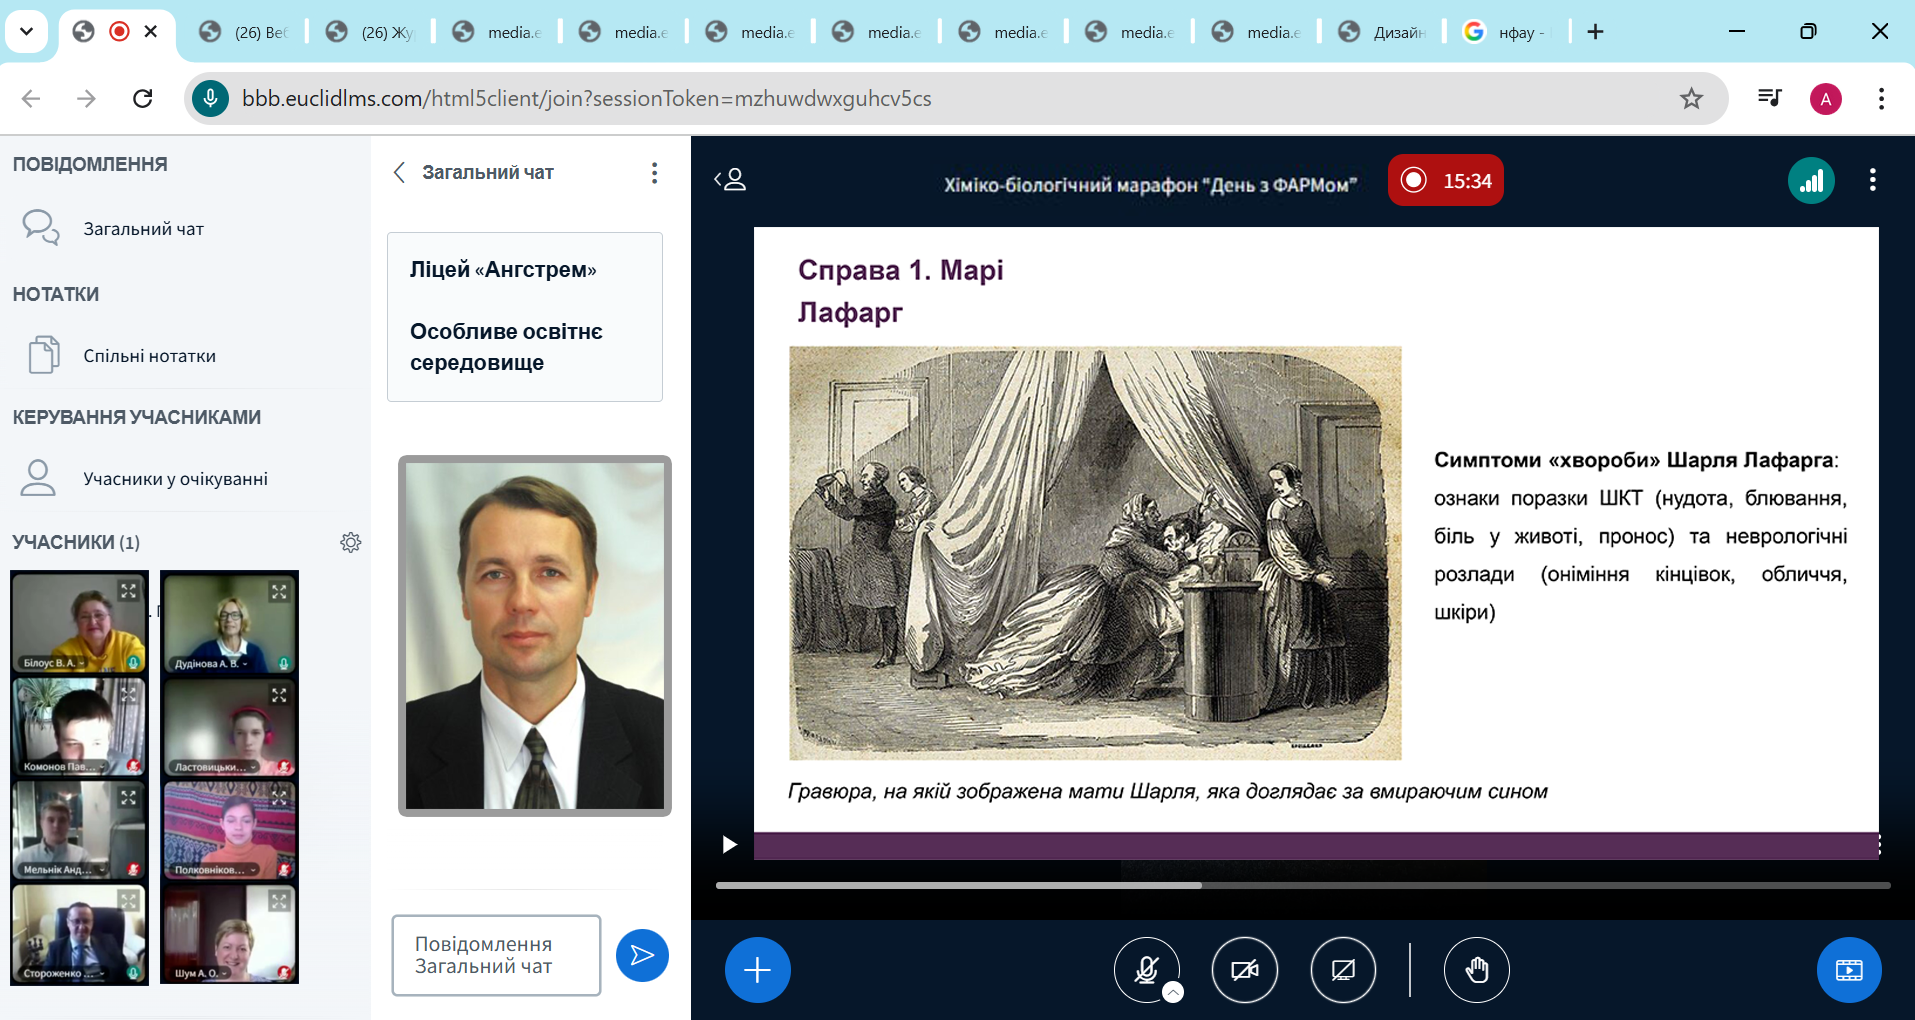This screenshot has height=1020, width=1915.
Task: Open the bottom-right presentation layout button
Action: 1848,970
